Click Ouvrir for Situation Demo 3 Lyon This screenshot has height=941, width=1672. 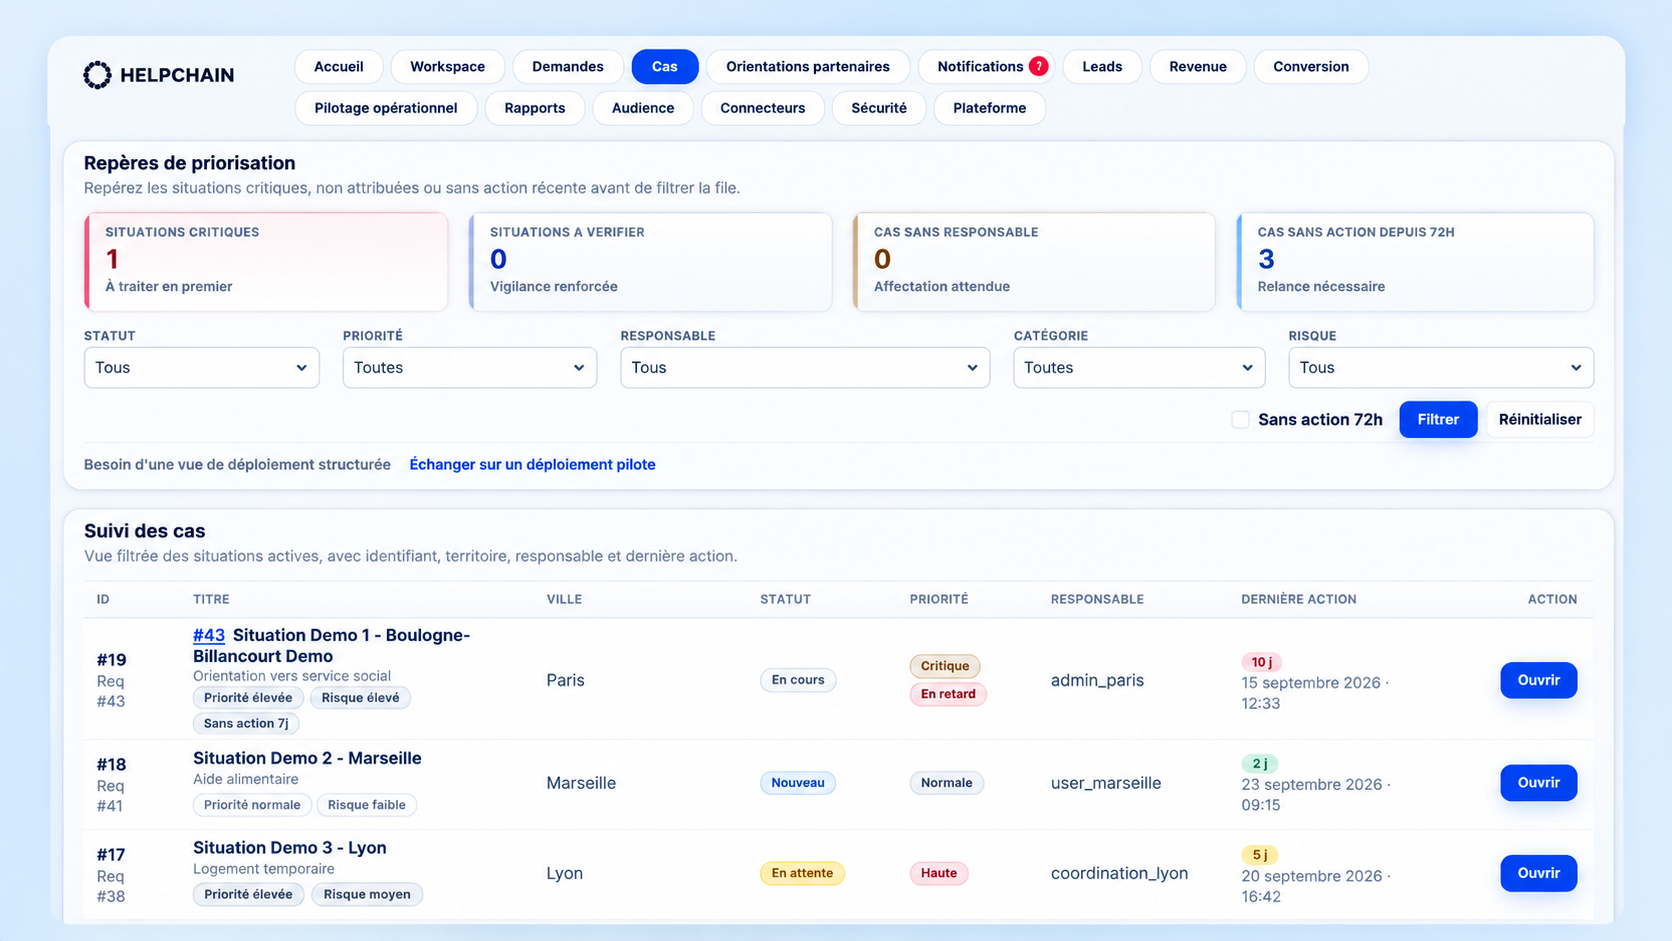click(x=1539, y=873)
